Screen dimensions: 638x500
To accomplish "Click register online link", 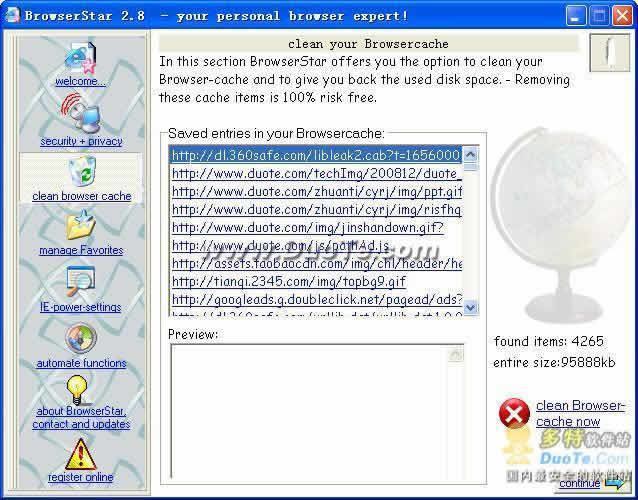I will pos(81,477).
